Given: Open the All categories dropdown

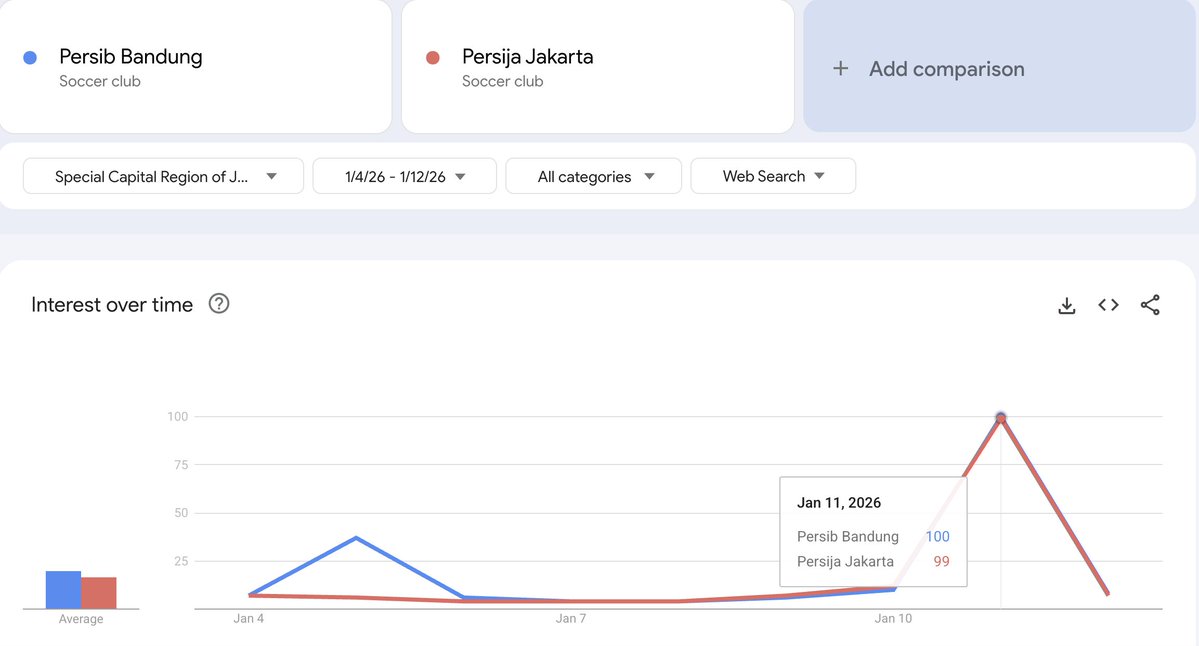Looking at the screenshot, I should [593, 176].
